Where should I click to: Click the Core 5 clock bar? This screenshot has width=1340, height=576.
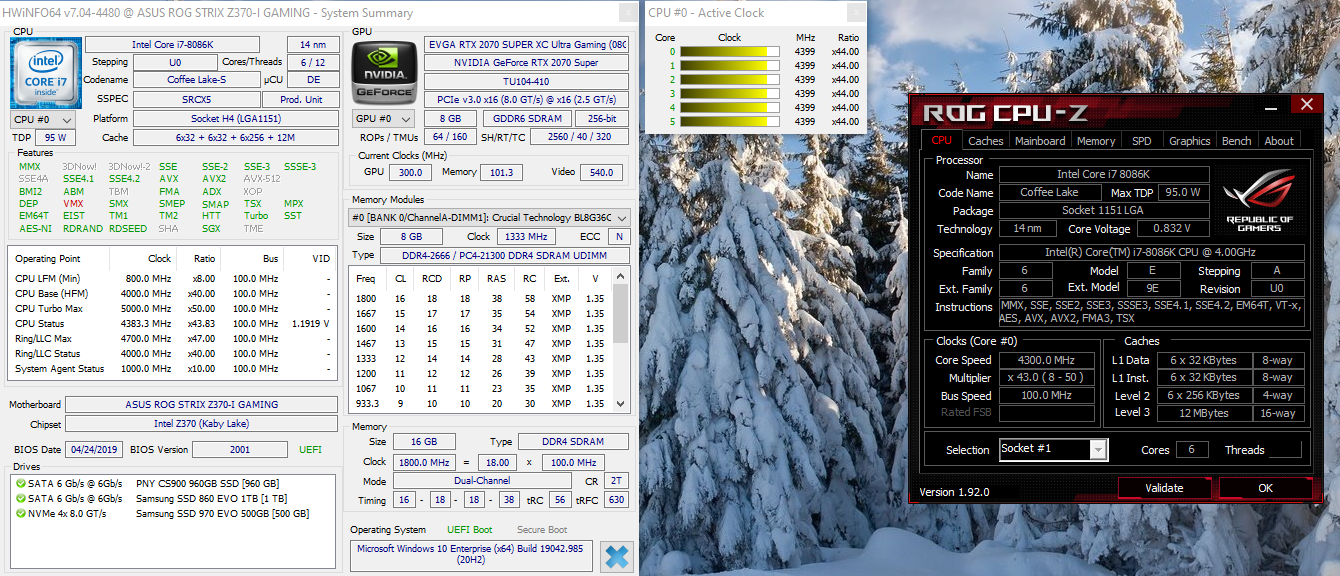pos(729,121)
